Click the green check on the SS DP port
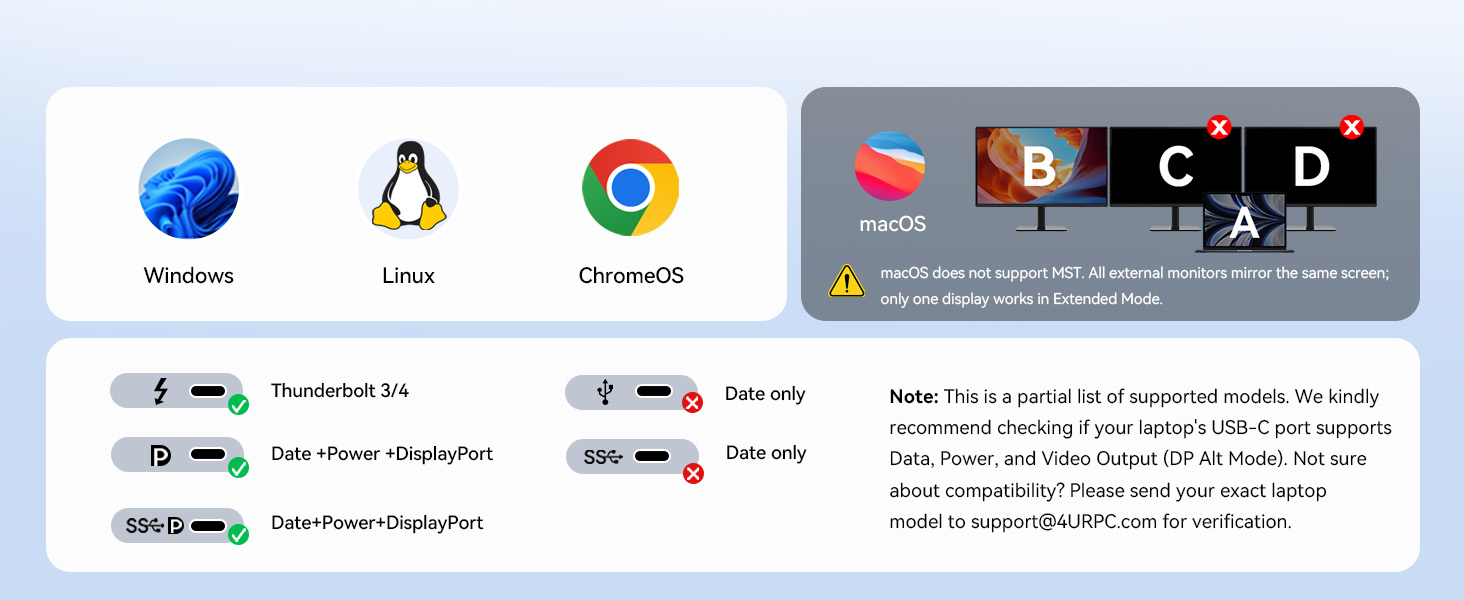Viewport: 1464px width, 600px height. tap(238, 535)
